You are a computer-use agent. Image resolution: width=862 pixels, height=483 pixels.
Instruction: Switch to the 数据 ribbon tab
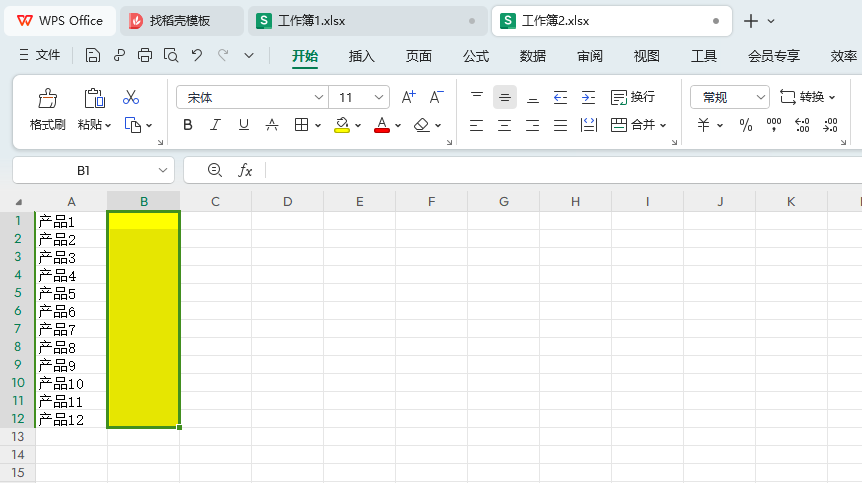[533, 56]
